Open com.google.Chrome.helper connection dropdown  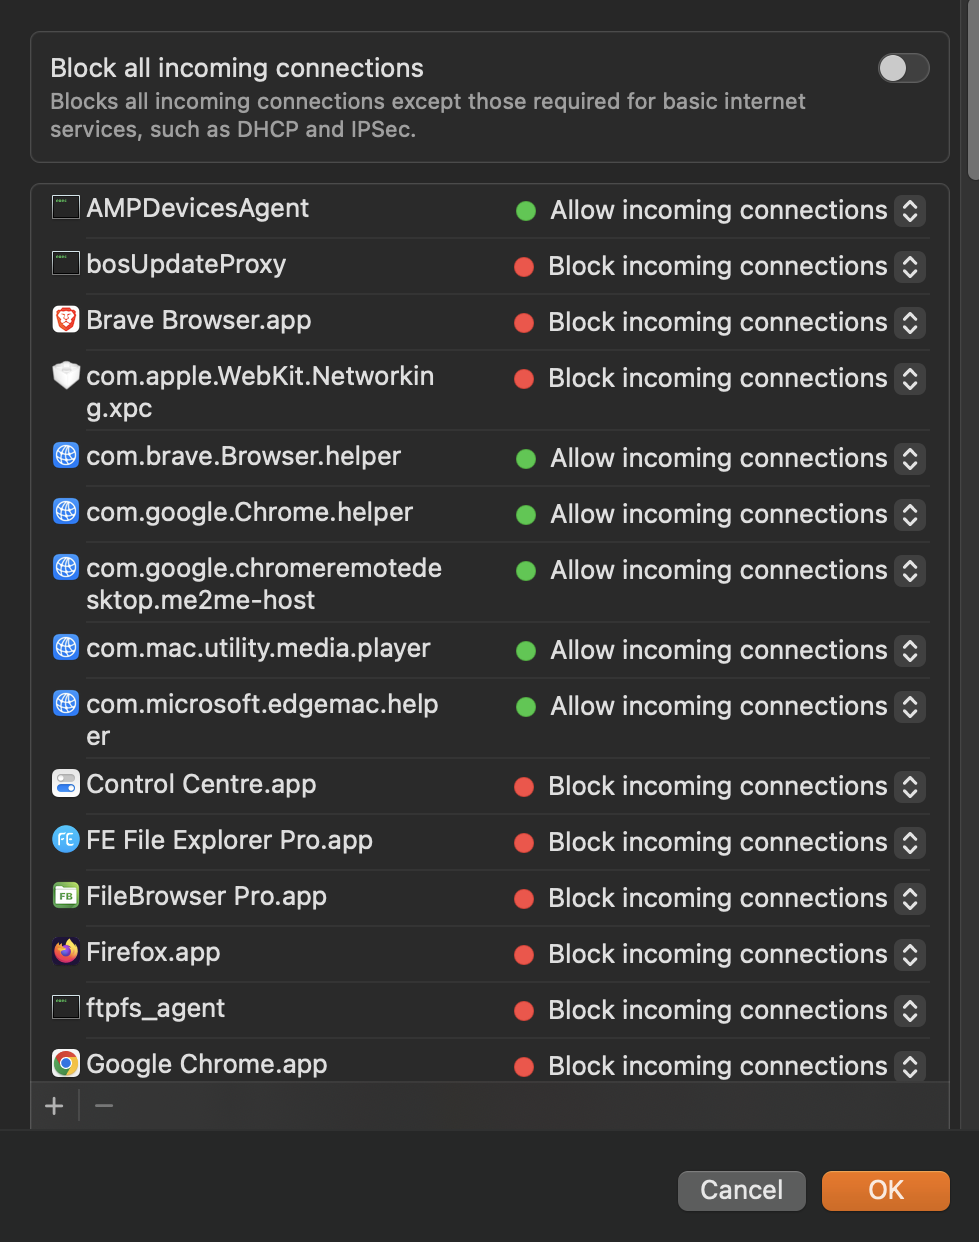pos(909,515)
